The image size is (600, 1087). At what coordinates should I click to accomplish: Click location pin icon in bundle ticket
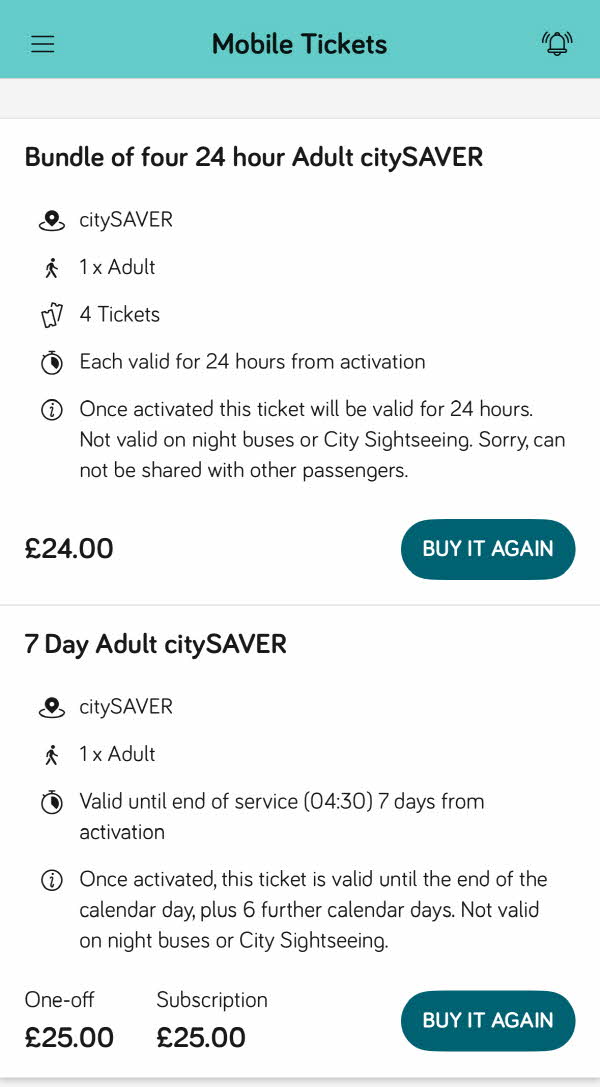pos(51,221)
